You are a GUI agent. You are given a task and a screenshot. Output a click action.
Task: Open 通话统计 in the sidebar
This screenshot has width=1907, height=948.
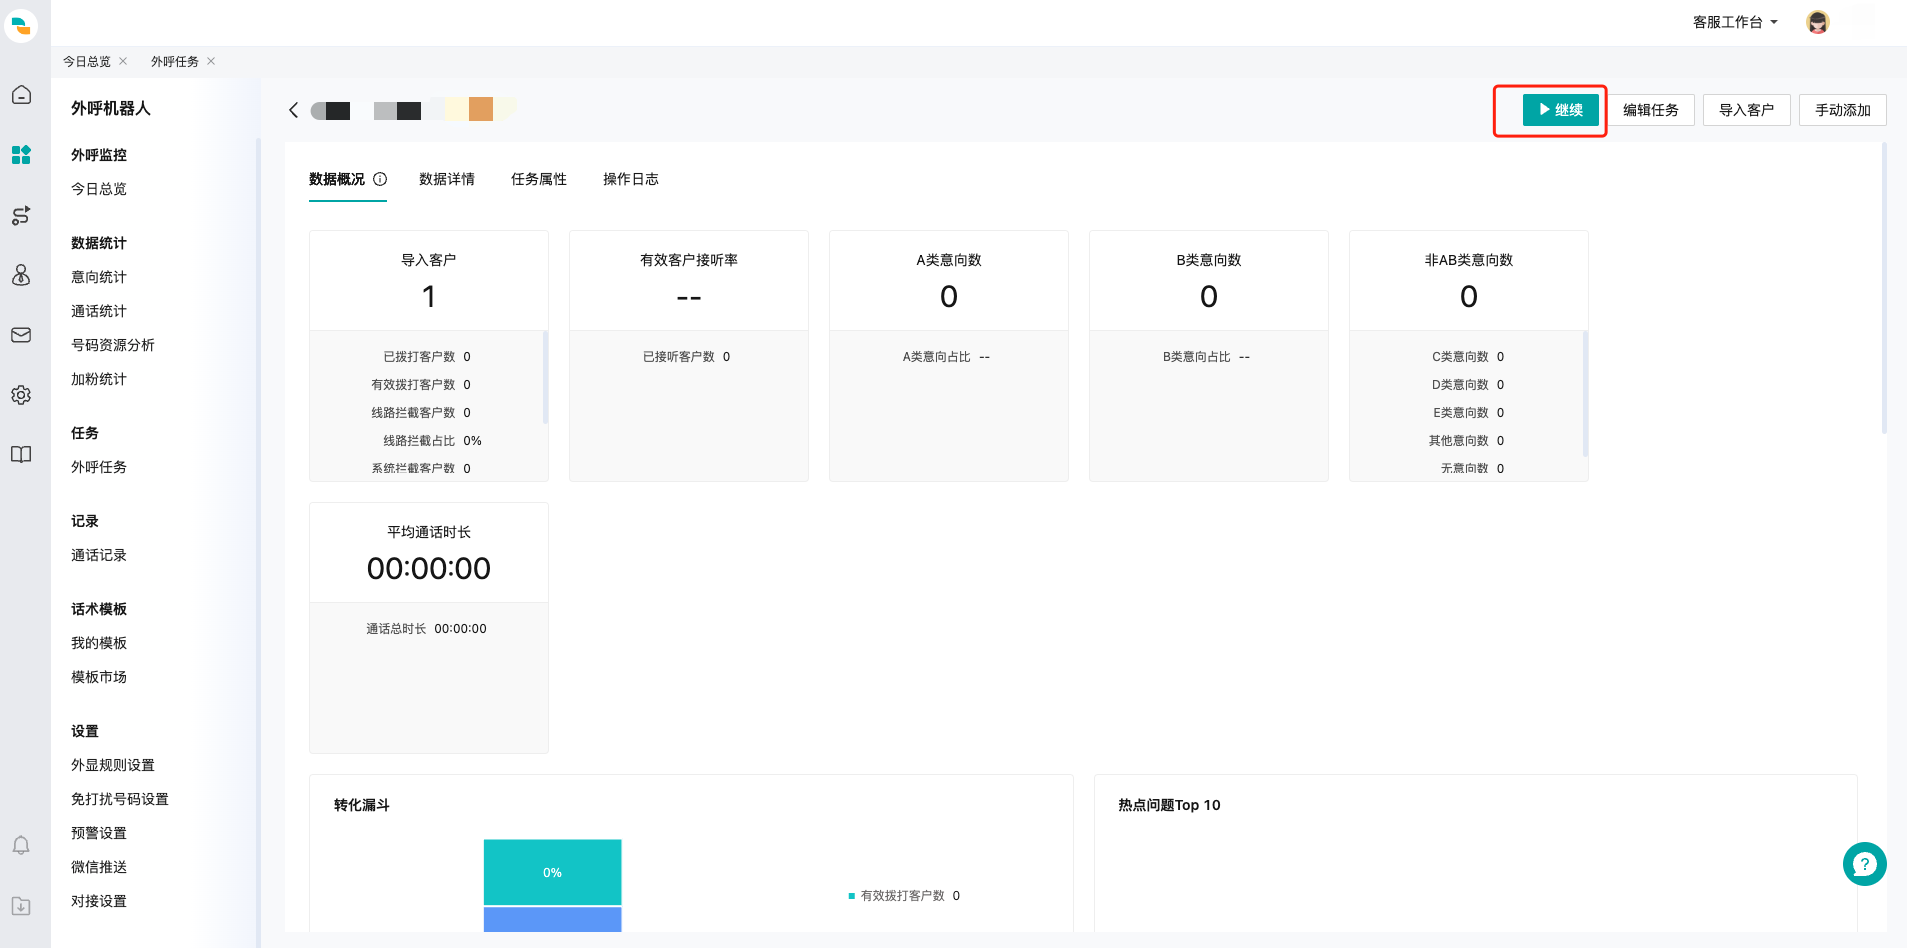coord(99,311)
